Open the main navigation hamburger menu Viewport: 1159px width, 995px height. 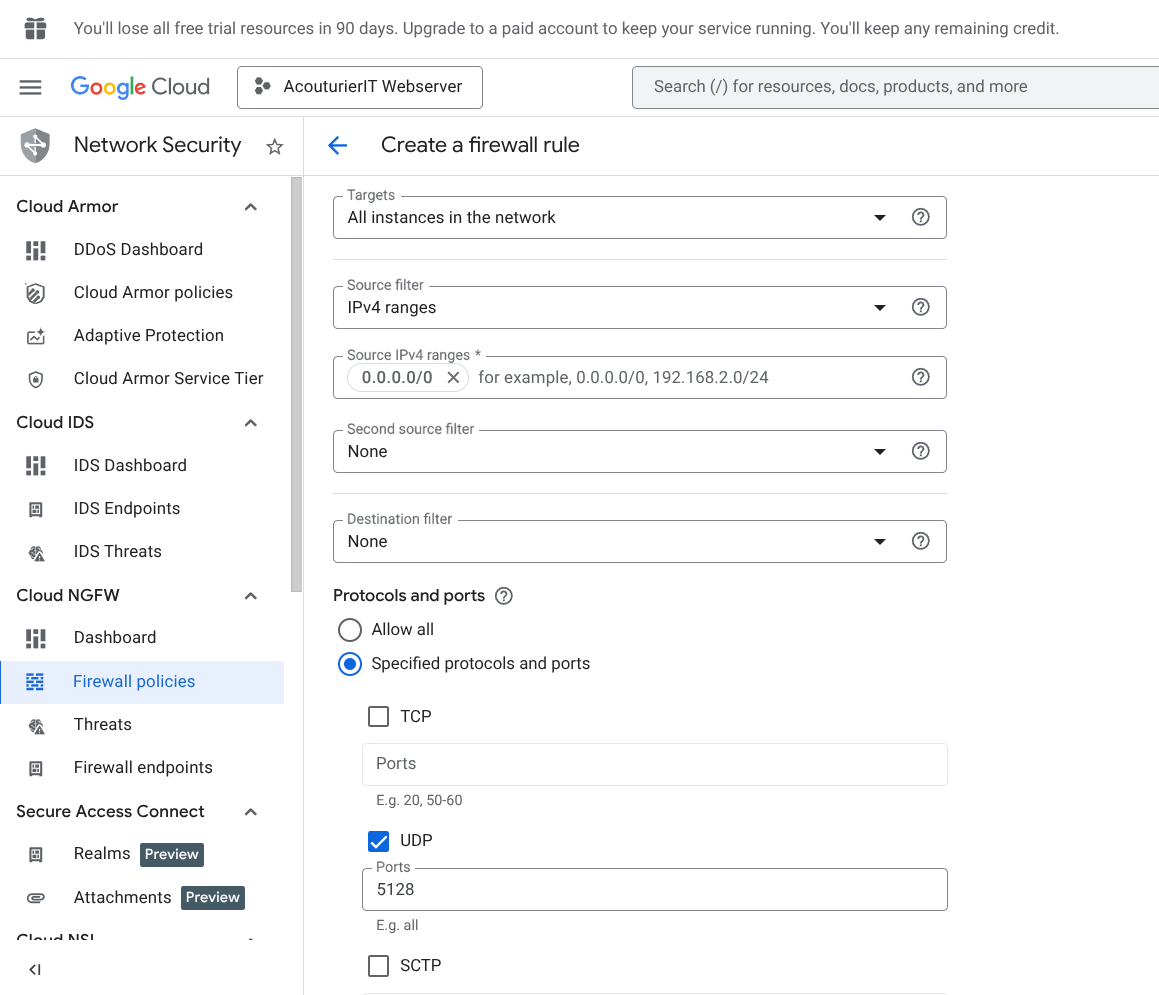tap(30, 87)
